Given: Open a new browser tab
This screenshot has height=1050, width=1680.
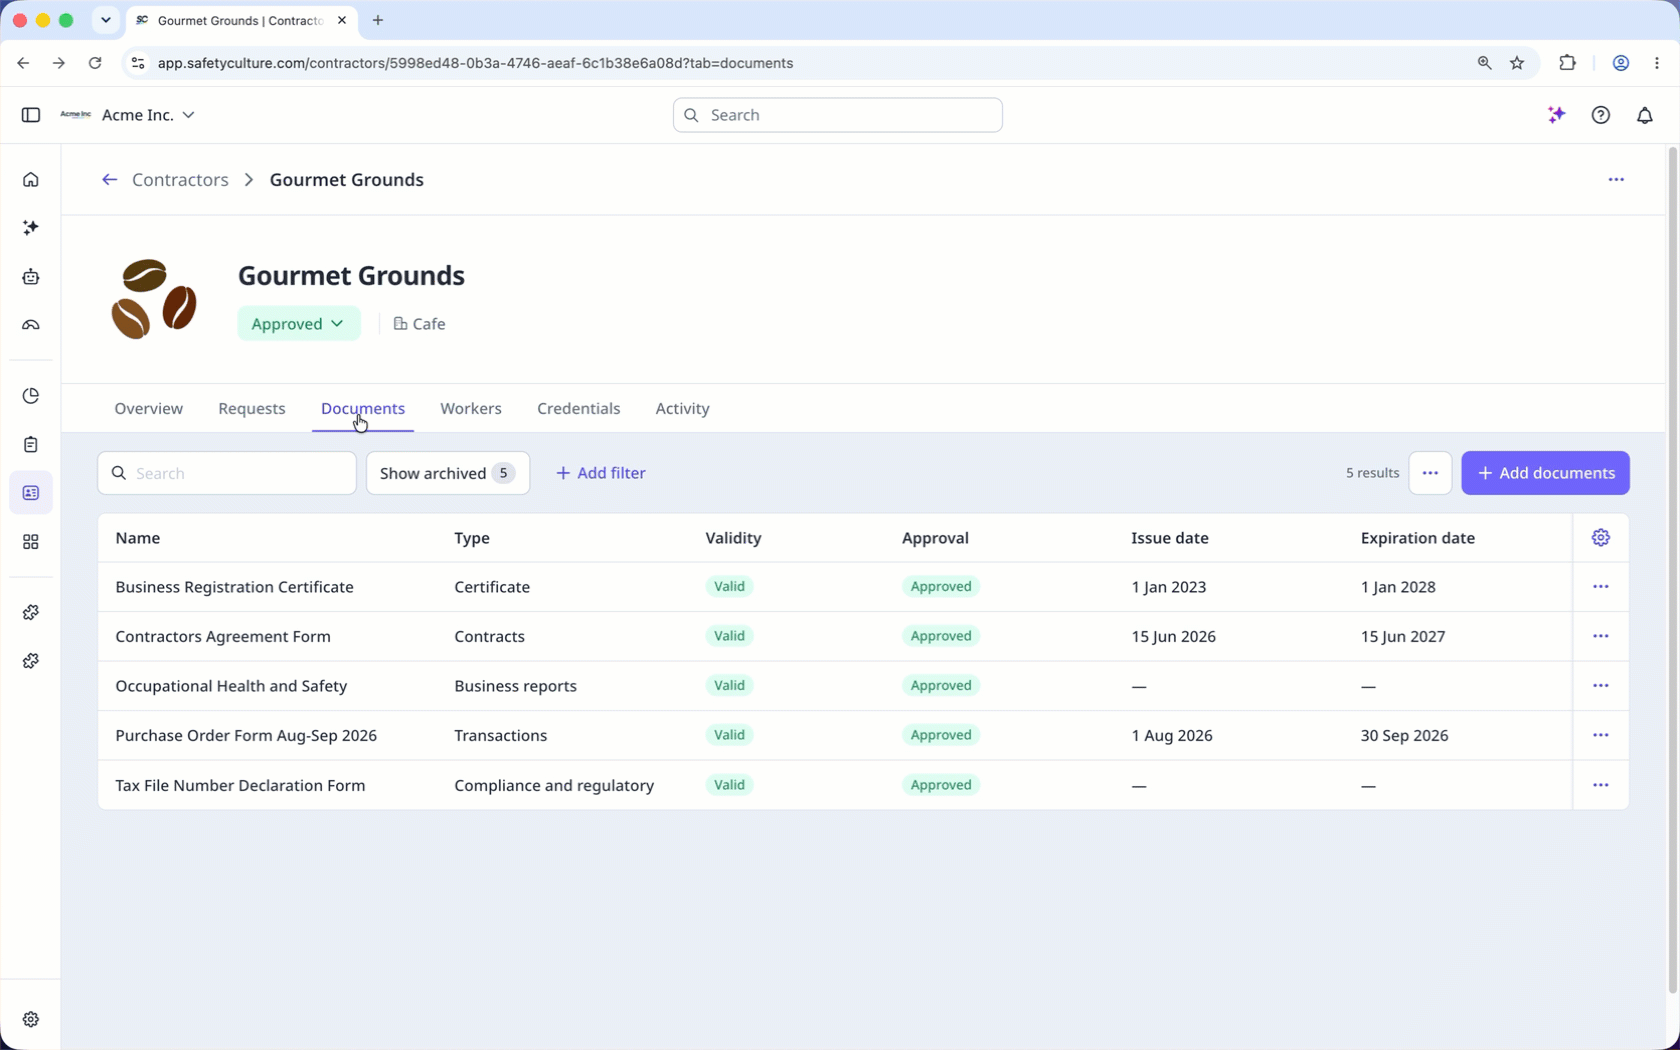Looking at the screenshot, I should [x=377, y=20].
